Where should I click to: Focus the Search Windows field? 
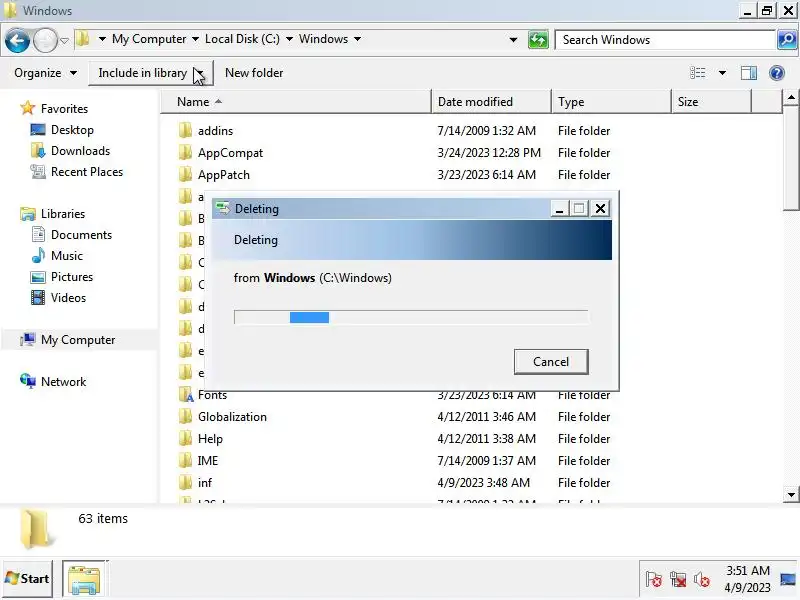[665, 40]
